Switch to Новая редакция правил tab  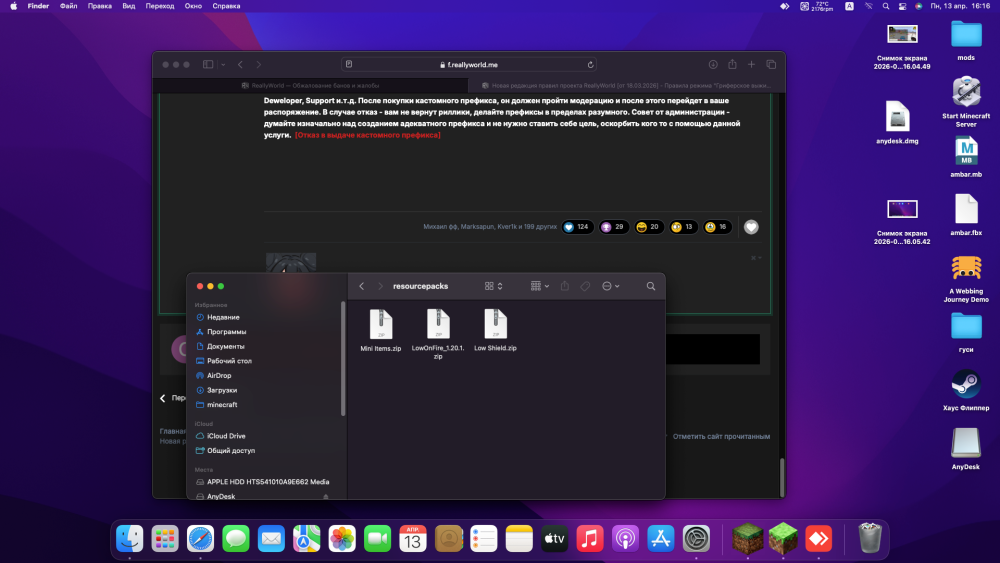click(626, 85)
